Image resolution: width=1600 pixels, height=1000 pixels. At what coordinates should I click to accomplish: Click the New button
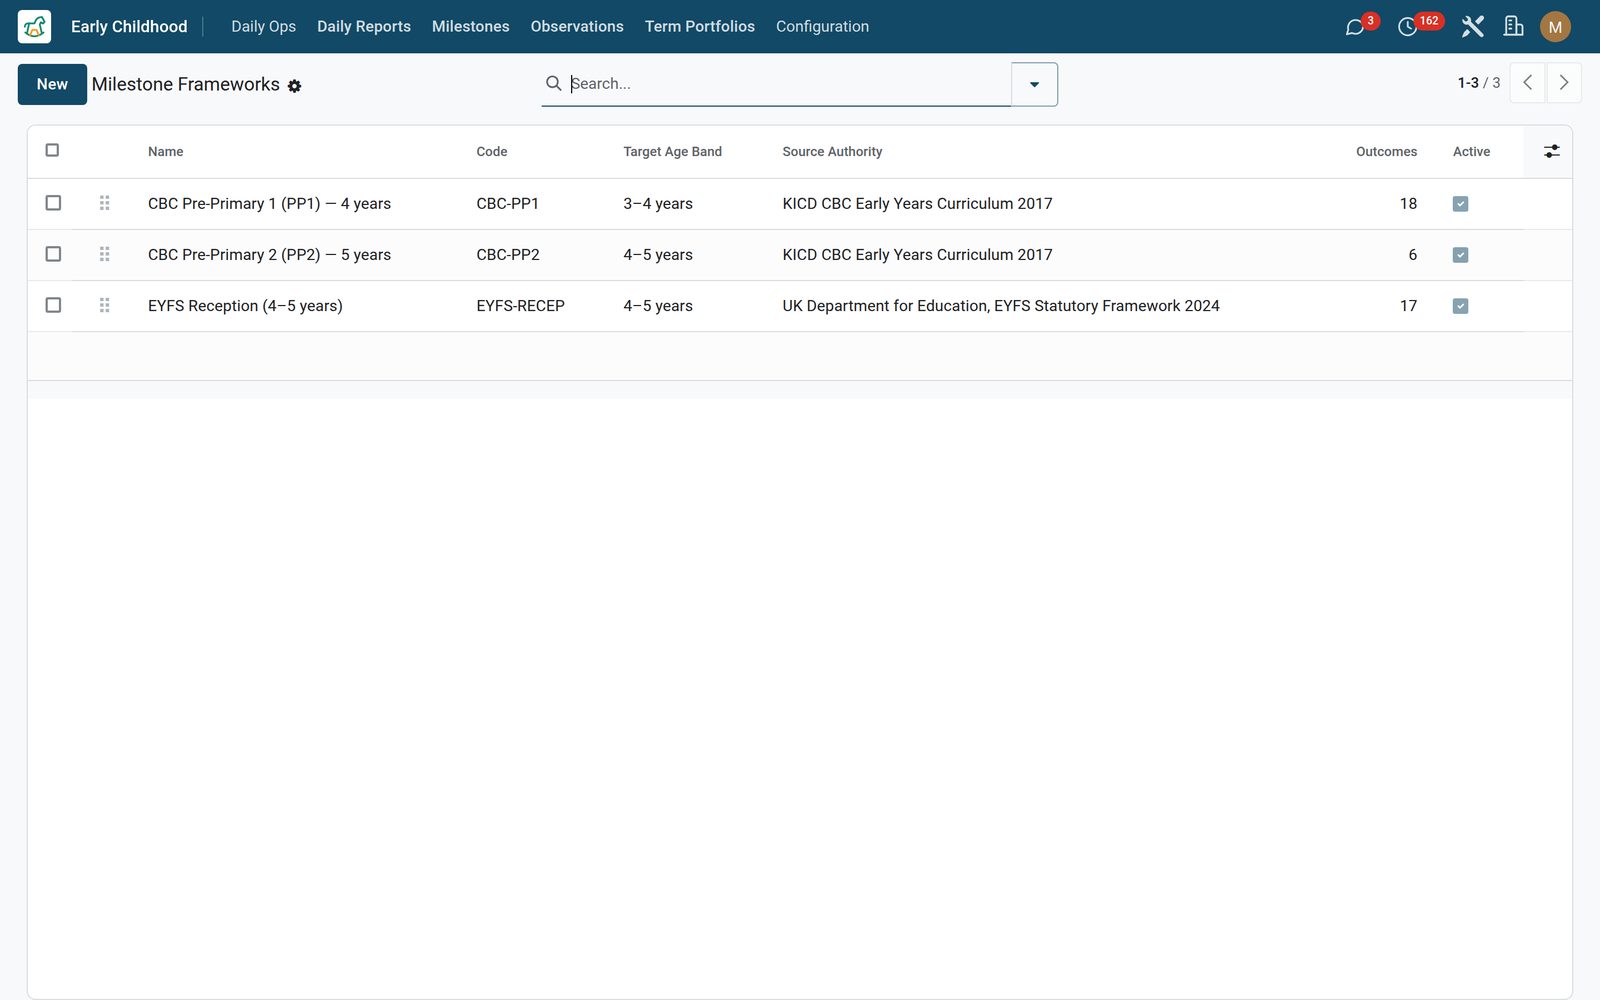click(x=52, y=84)
